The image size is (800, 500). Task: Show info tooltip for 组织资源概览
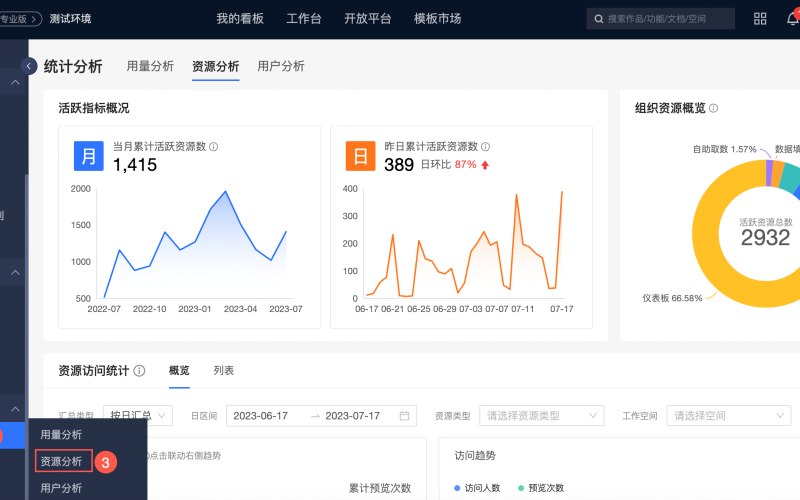click(714, 108)
